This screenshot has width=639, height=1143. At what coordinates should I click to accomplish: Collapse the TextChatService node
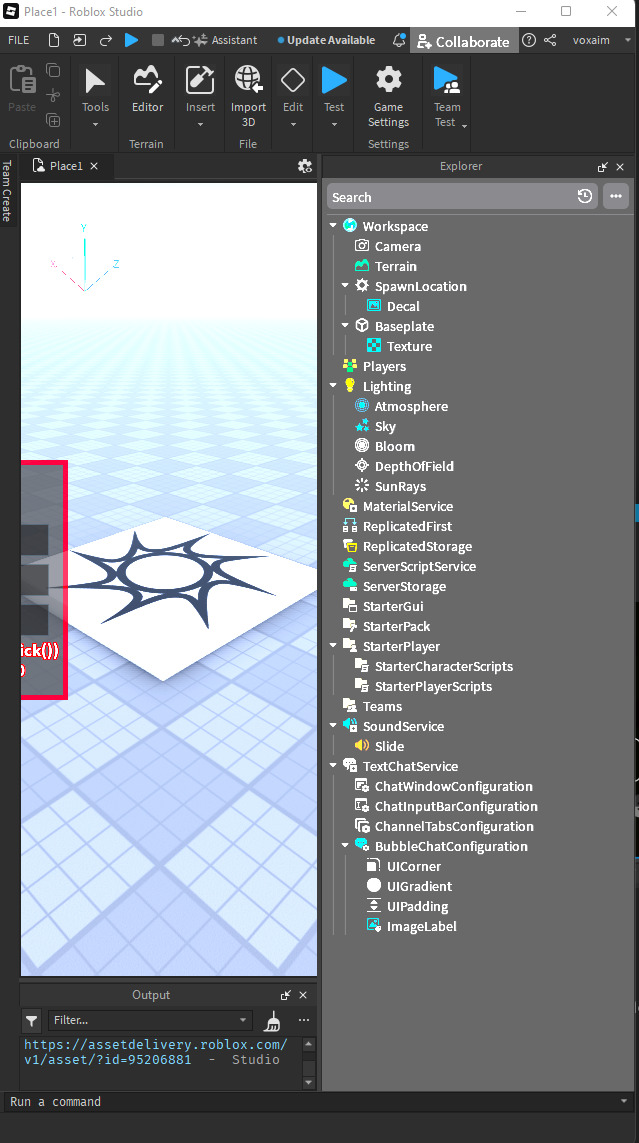tap(333, 766)
